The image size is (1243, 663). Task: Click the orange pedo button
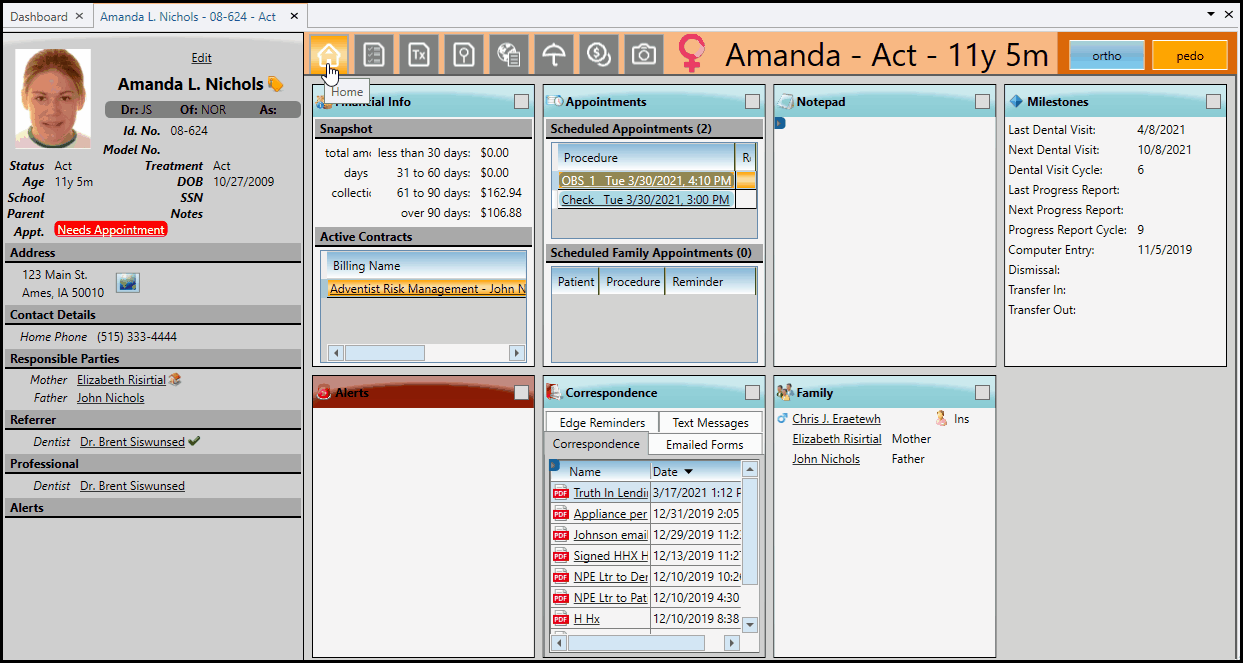tap(1189, 56)
